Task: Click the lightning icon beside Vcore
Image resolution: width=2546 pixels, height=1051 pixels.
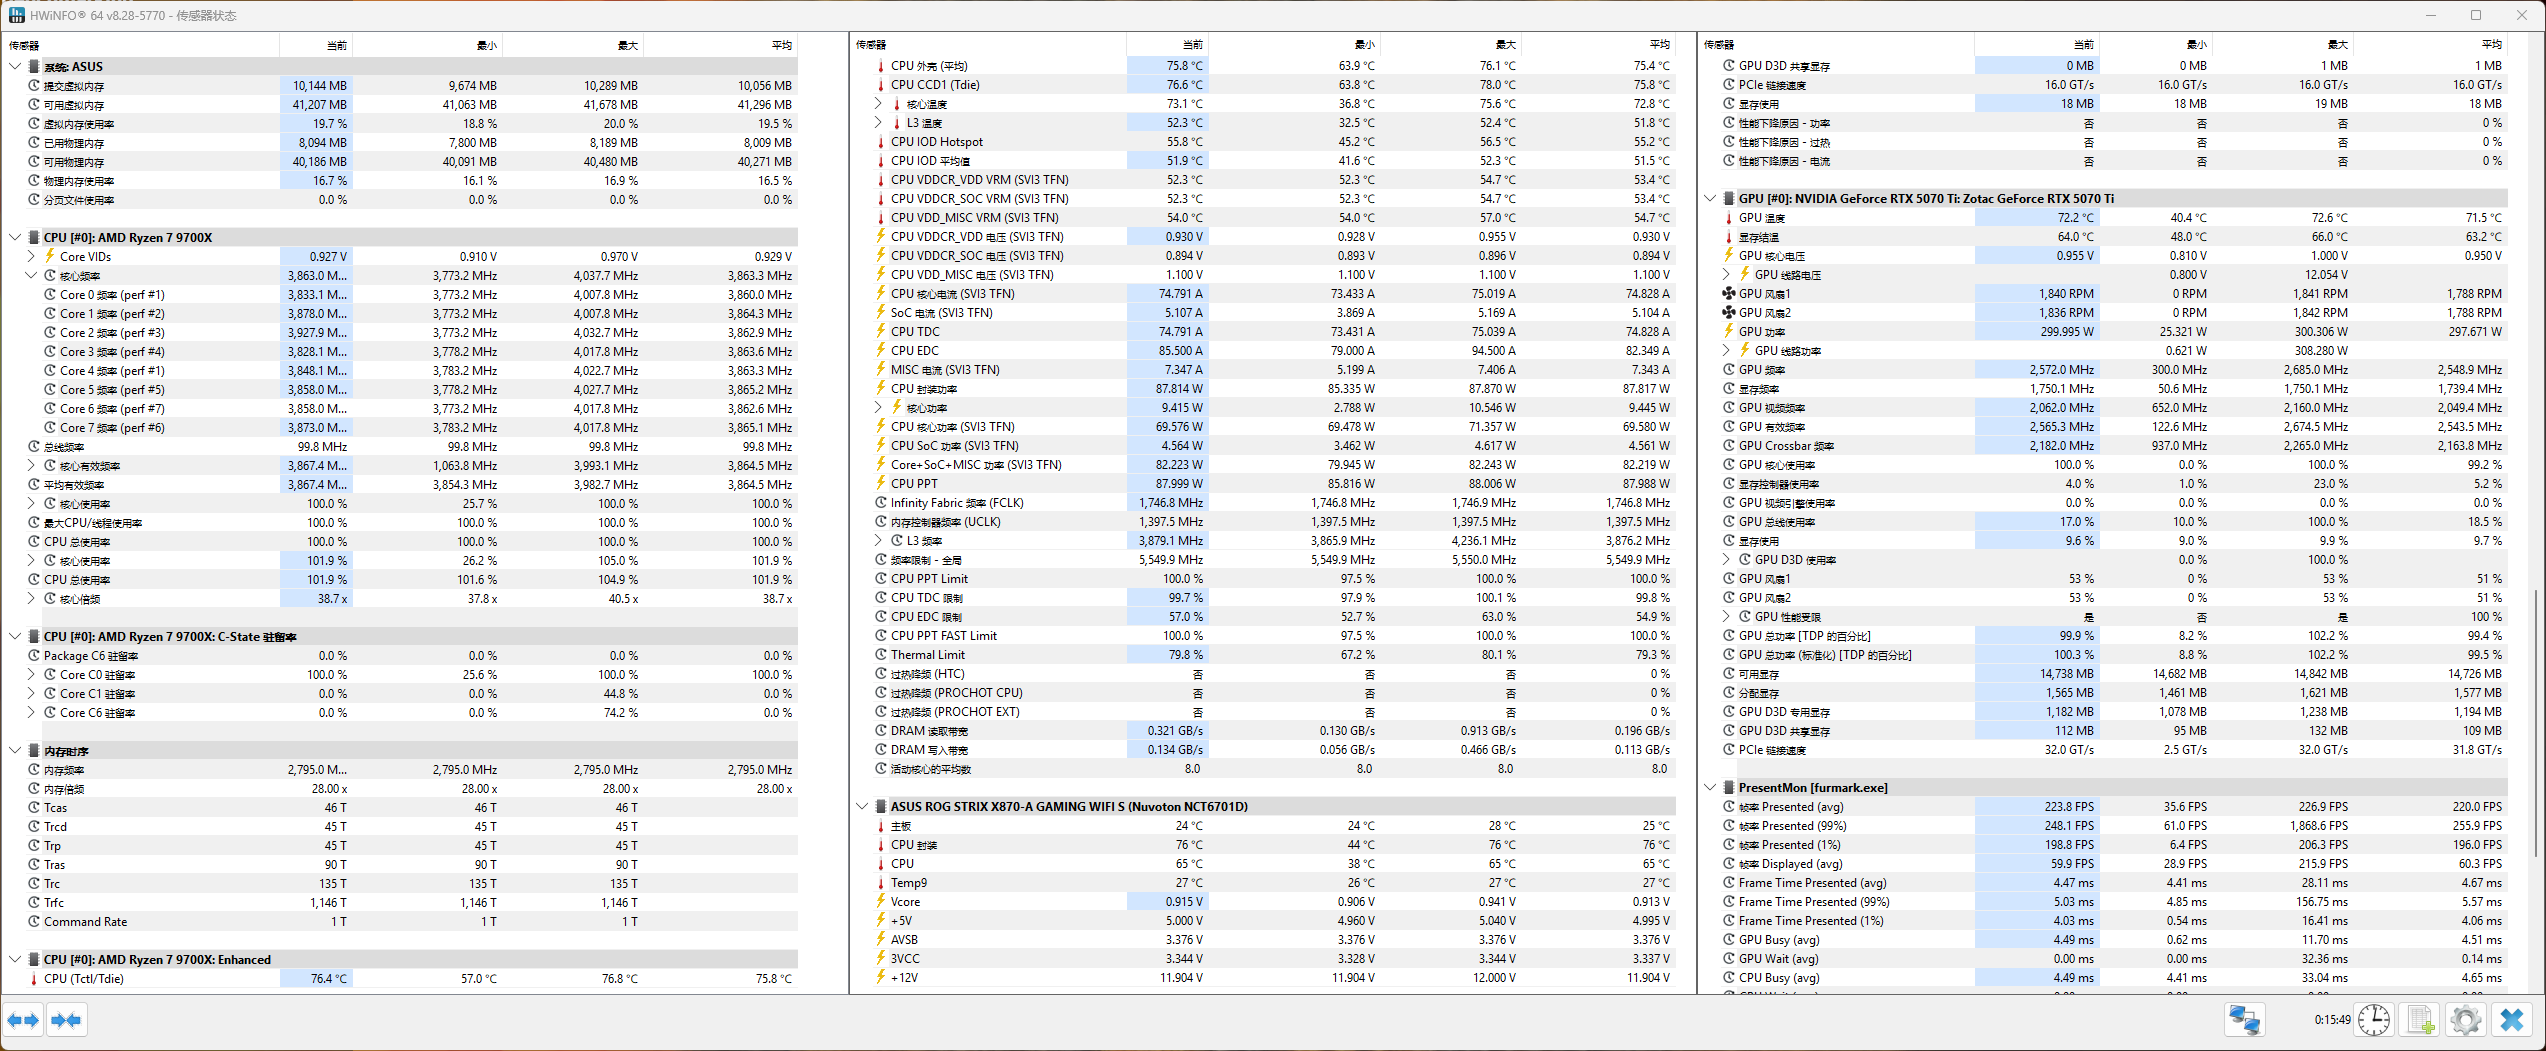Action: coord(880,902)
